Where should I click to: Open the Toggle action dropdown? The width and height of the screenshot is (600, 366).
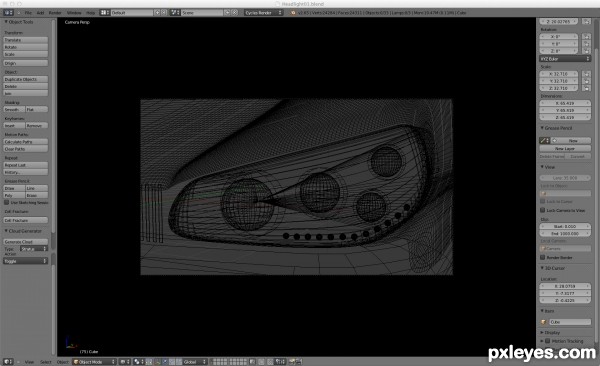click(x=26, y=261)
